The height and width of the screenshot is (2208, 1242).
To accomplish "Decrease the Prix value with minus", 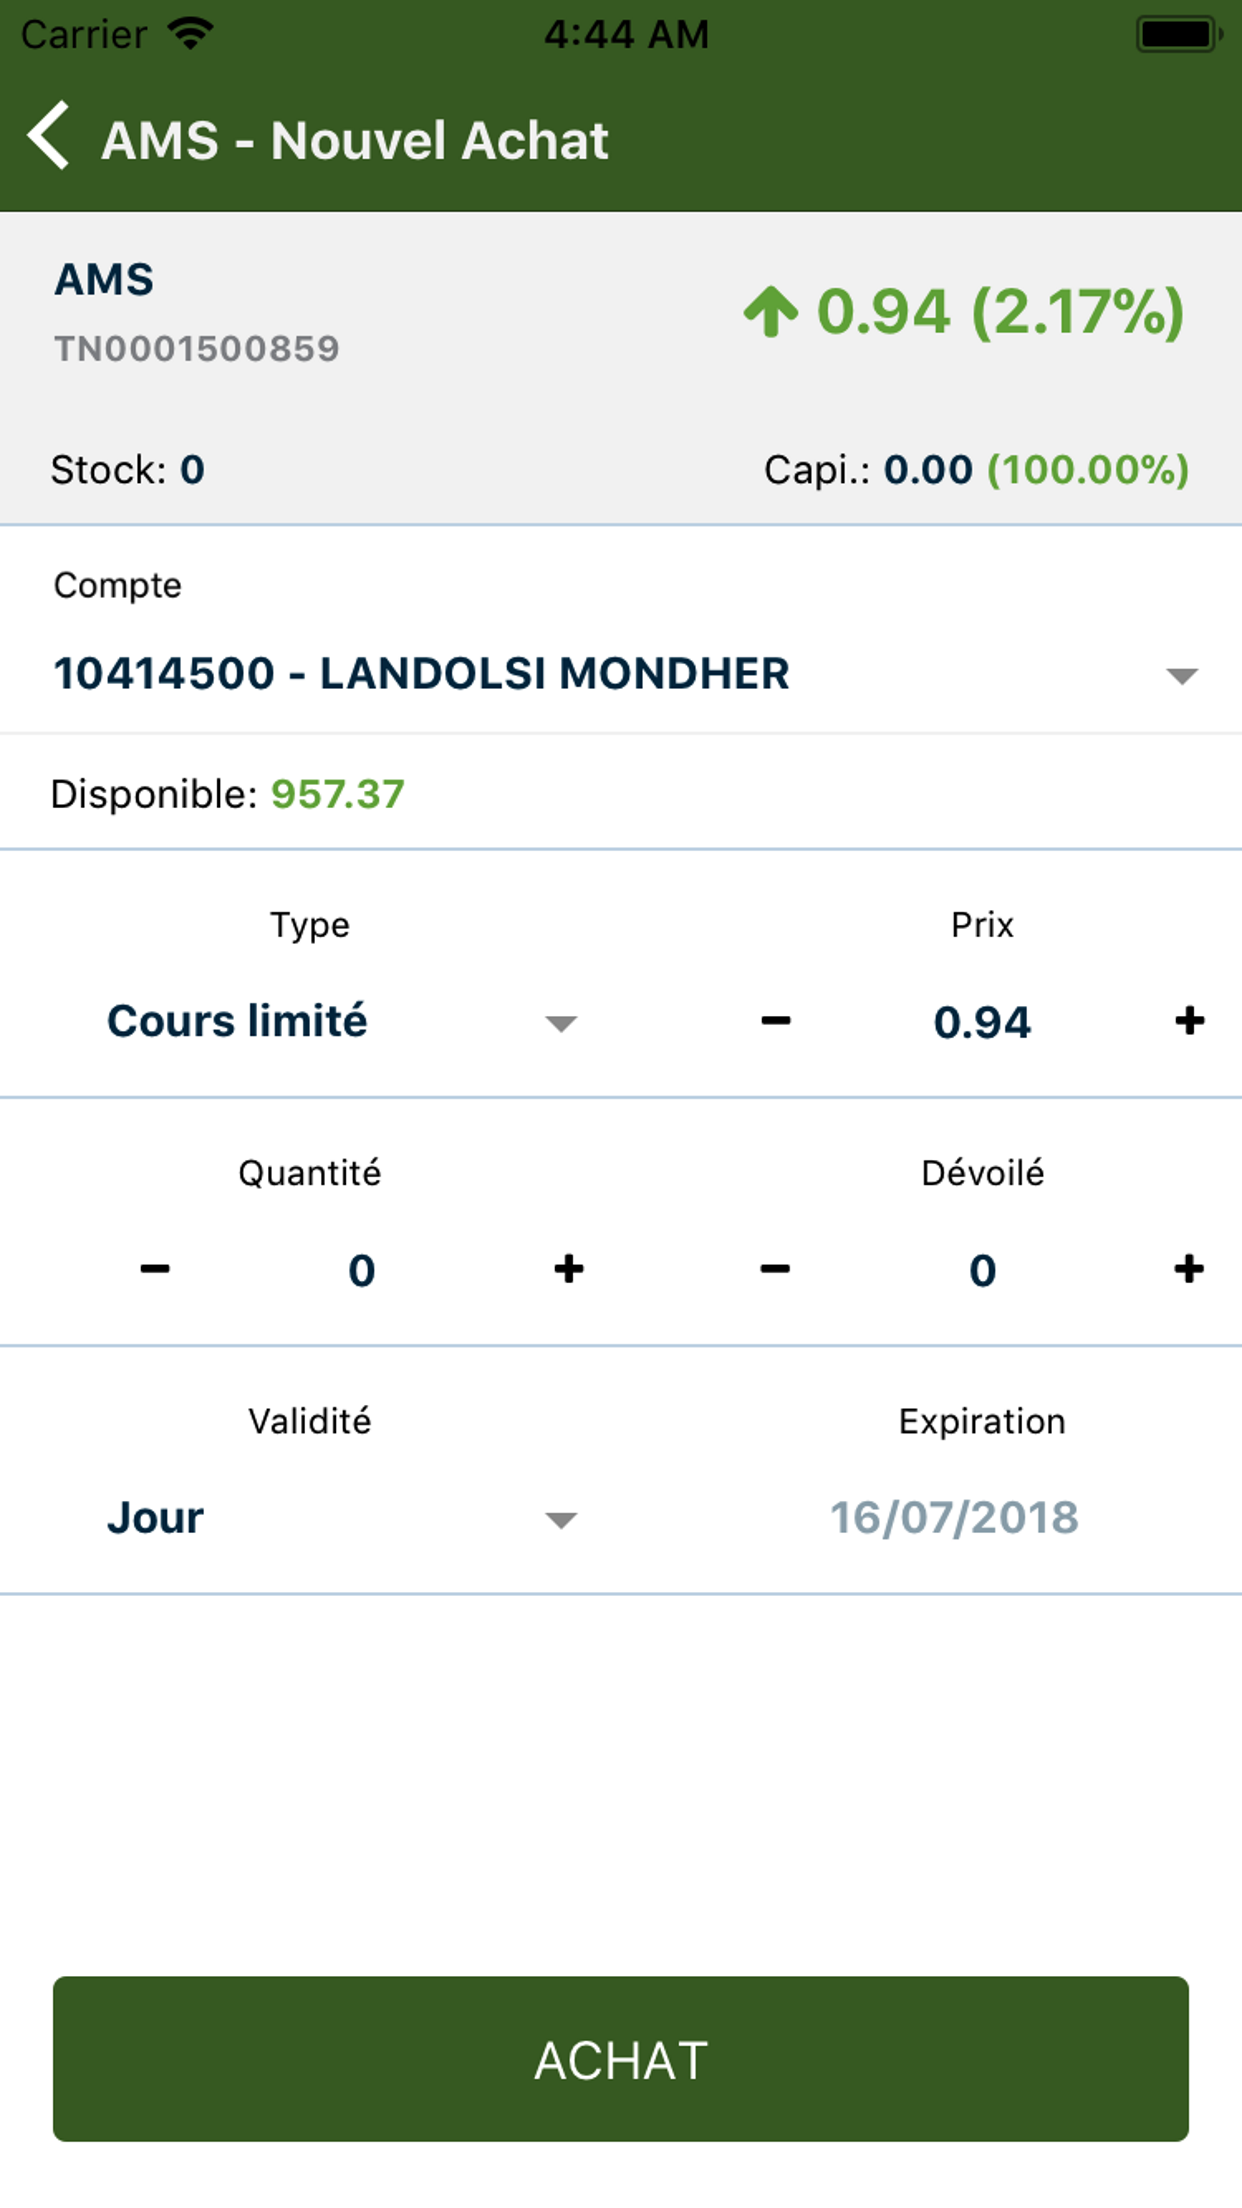I will click(x=775, y=1021).
